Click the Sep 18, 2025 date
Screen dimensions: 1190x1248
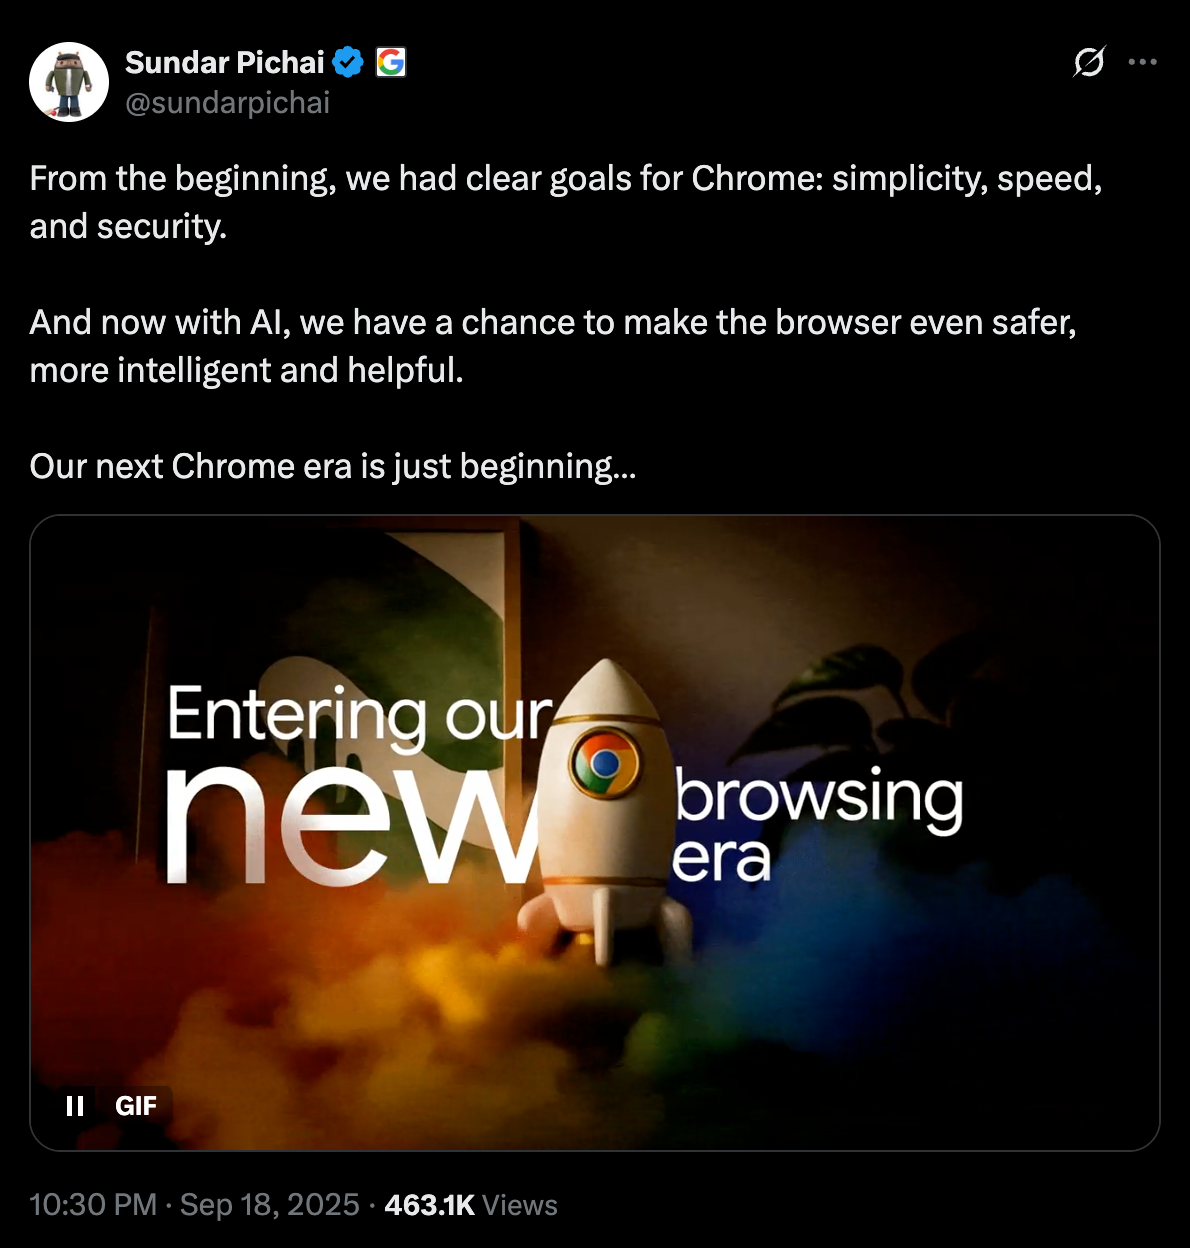click(x=270, y=1205)
